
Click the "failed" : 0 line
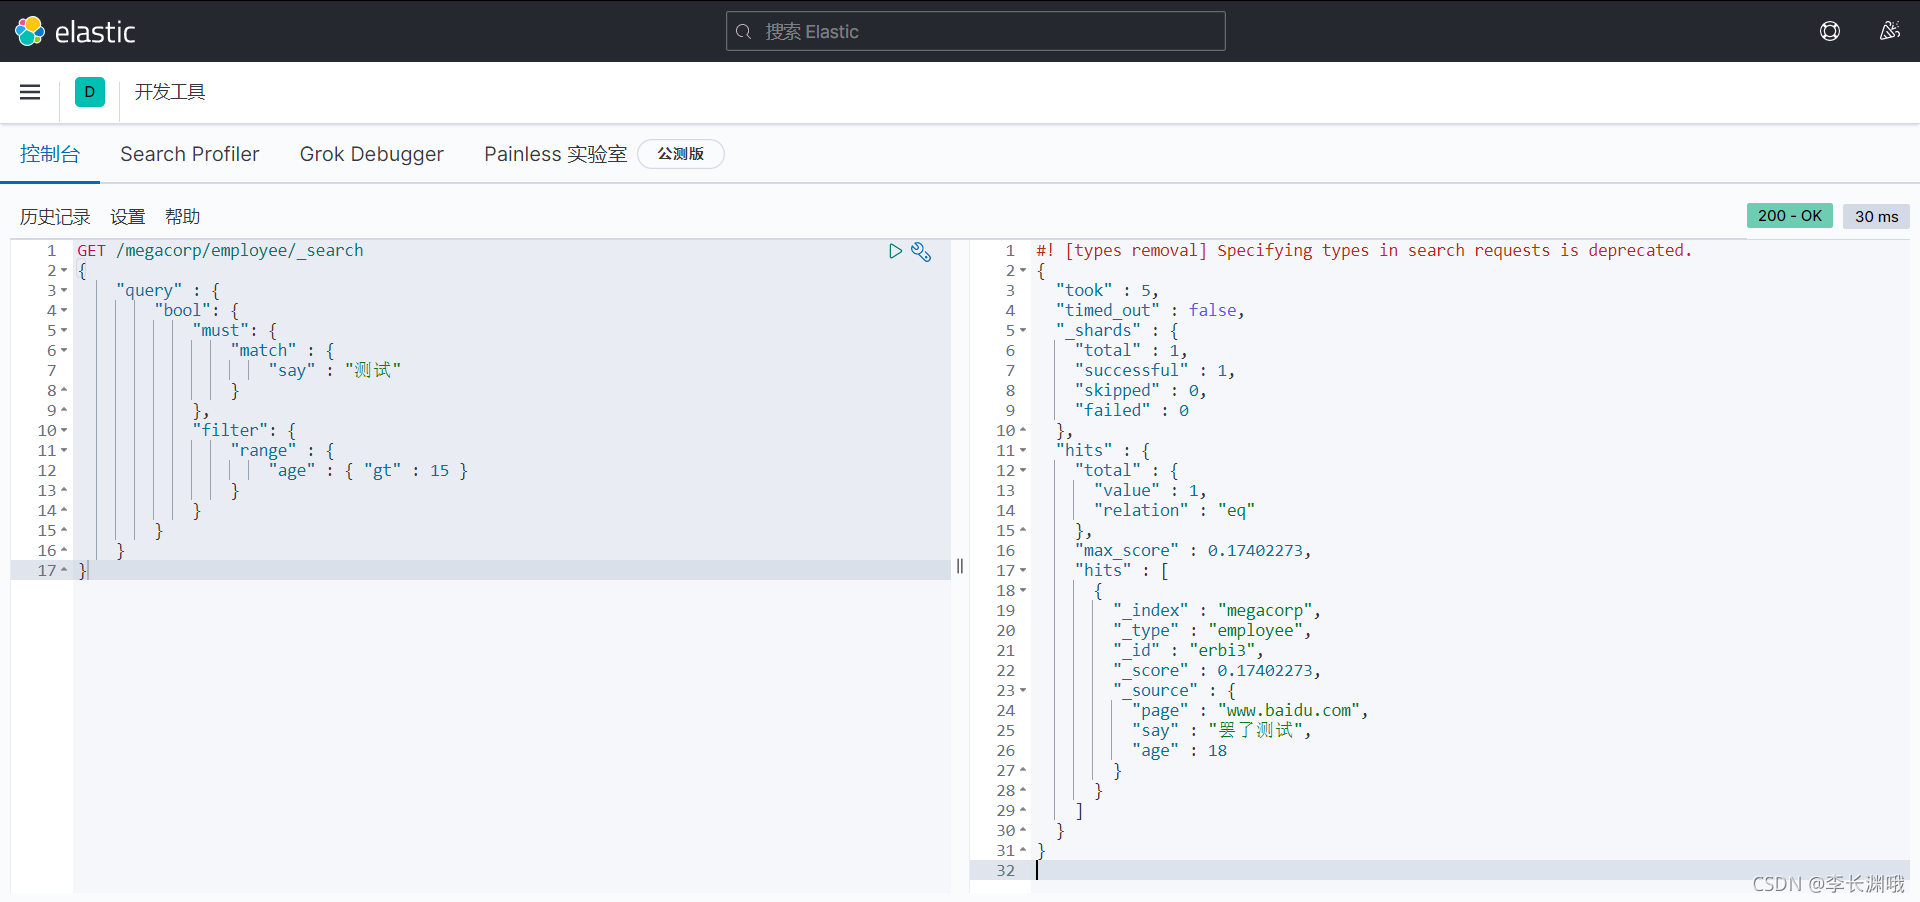(1132, 411)
